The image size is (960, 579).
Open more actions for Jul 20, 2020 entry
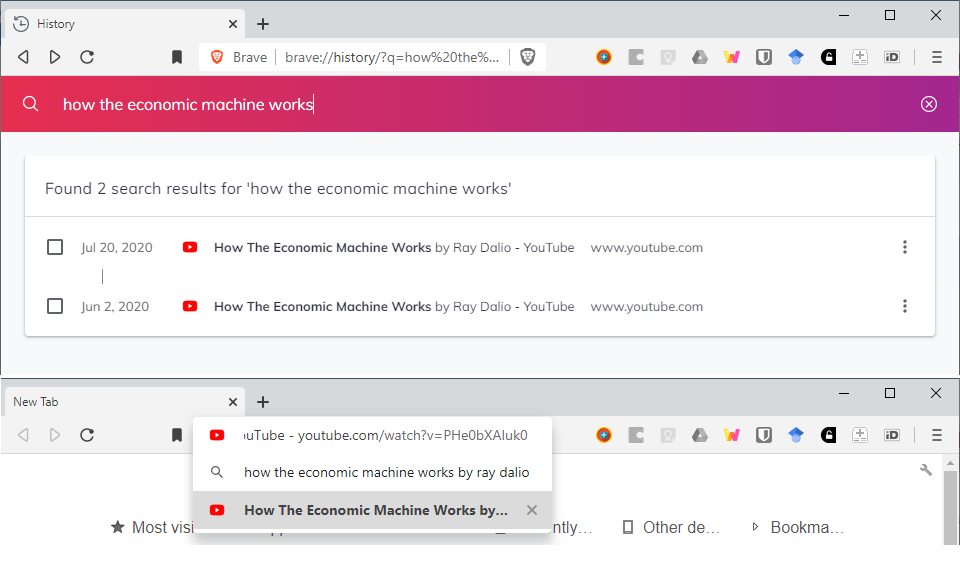coord(905,247)
